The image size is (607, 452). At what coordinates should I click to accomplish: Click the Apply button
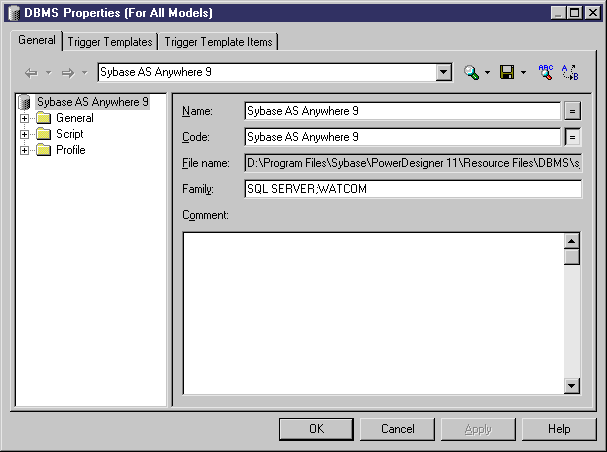pyautogui.click(x=478, y=429)
